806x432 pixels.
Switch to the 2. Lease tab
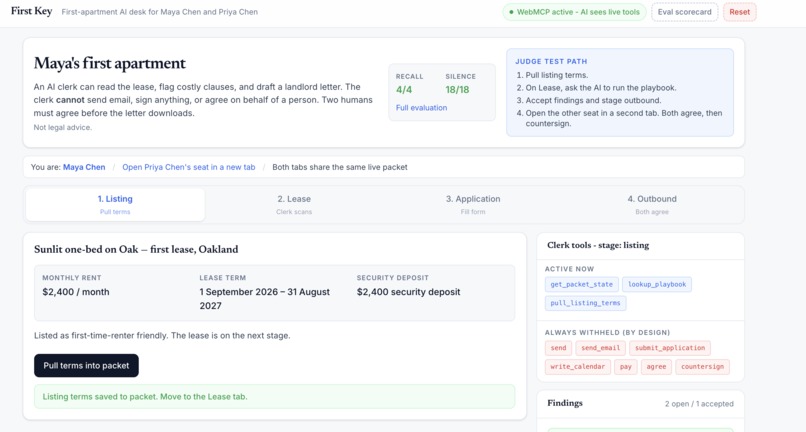point(294,204)
